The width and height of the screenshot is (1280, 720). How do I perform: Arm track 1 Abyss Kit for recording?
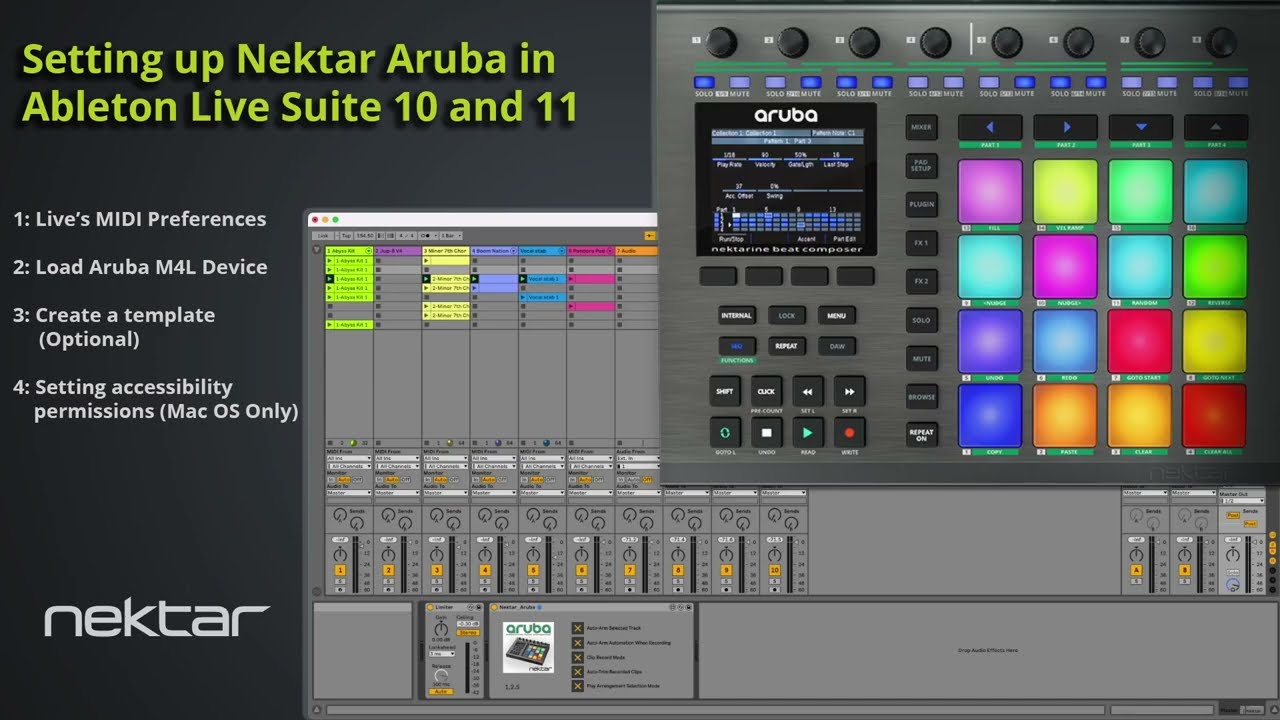pyautogui.click(x=340, y=589)
